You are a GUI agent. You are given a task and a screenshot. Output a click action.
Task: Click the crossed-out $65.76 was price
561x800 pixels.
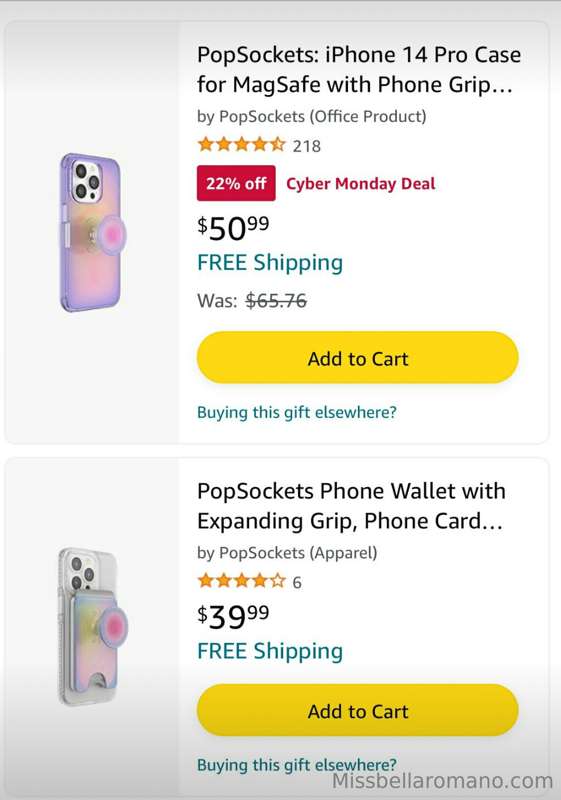tap(276, 301)
